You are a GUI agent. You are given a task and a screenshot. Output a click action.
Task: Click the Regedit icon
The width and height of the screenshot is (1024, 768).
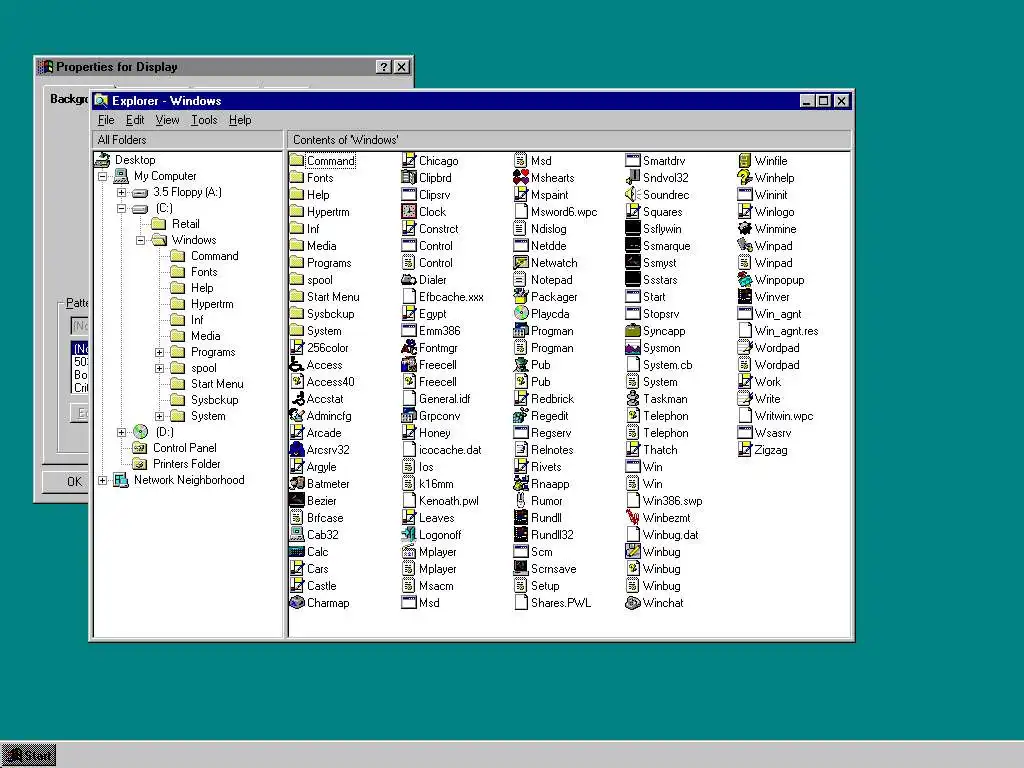click(520, 415)
